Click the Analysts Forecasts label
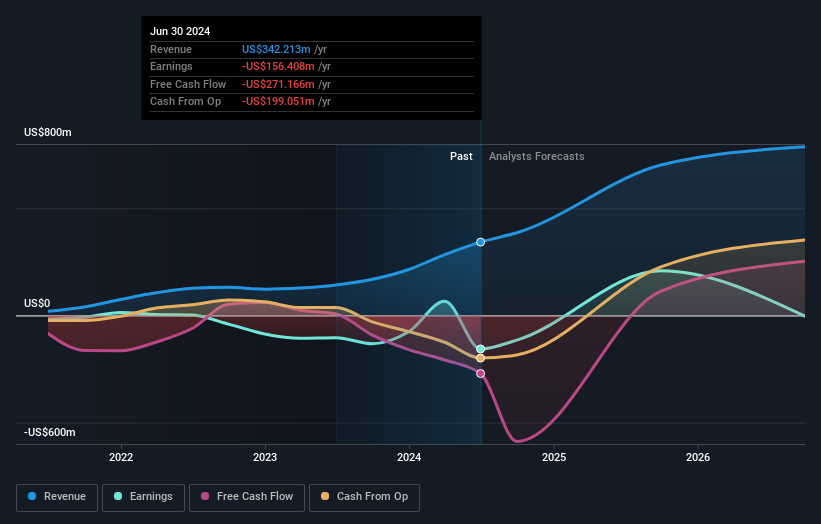821x524 pixels. tap(537, 156)
